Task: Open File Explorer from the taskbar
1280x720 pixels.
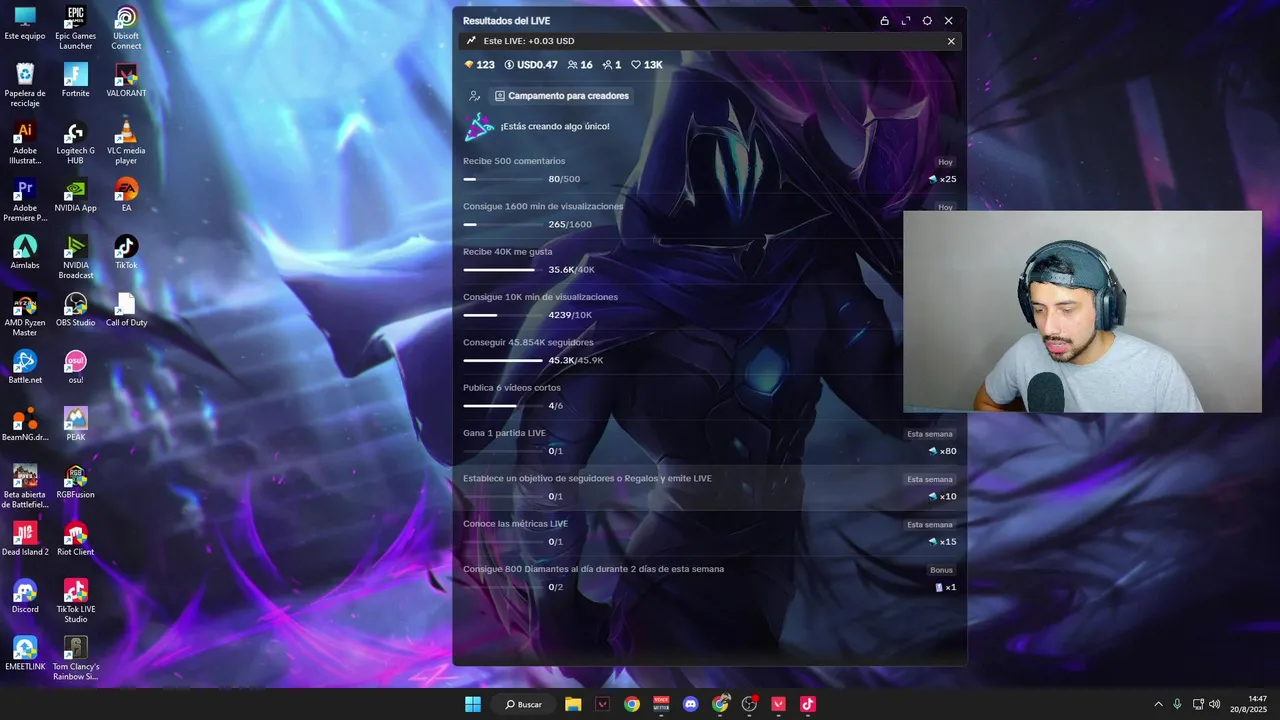Action: [x=573, y=704]
